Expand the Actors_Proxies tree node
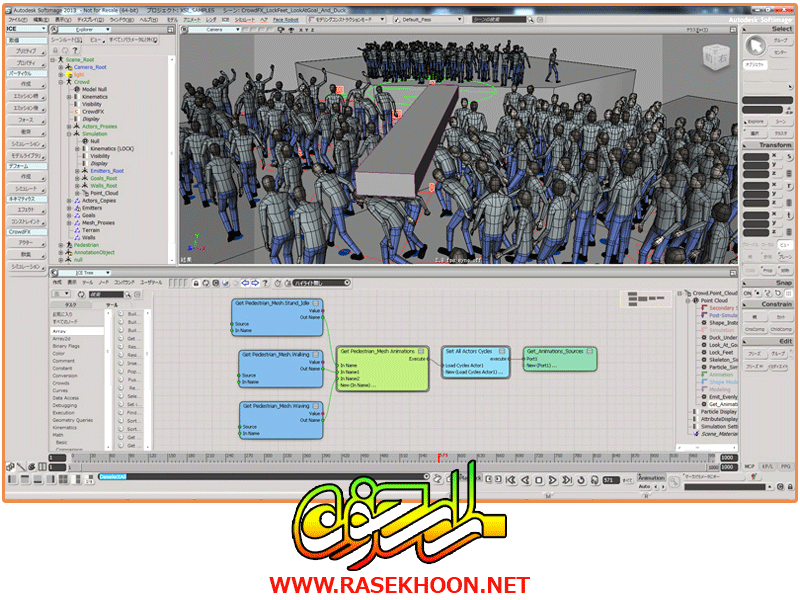 (x=69, y=127)
